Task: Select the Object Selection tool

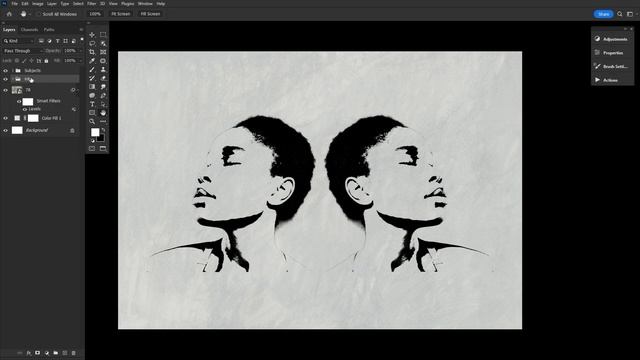Action: coord(103,43)
